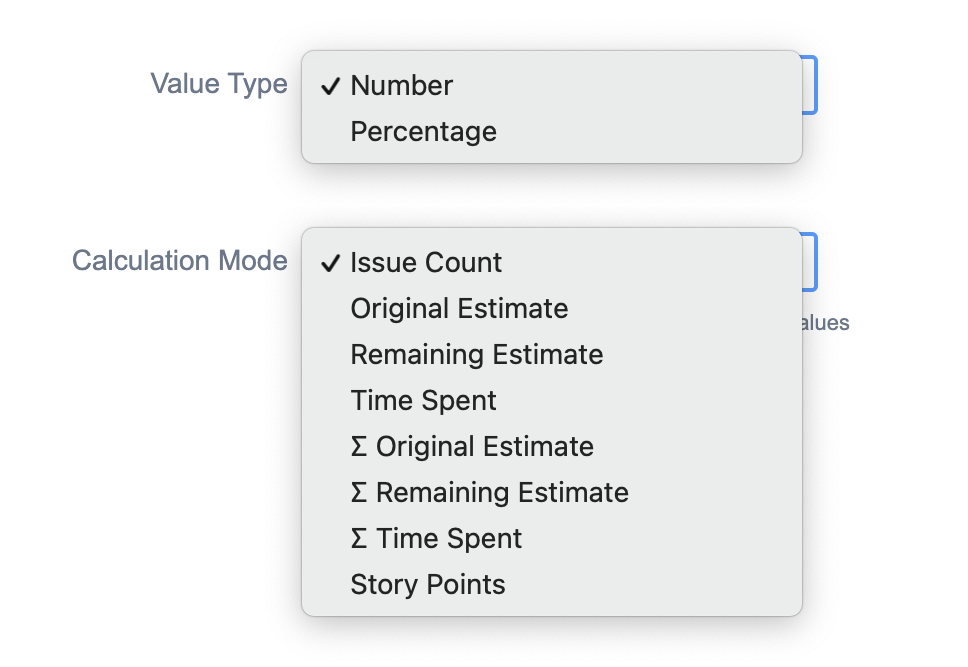968x667 pixels.
Task: Click the blue-highlighted Calculation Mode select box
Action: 810,261
